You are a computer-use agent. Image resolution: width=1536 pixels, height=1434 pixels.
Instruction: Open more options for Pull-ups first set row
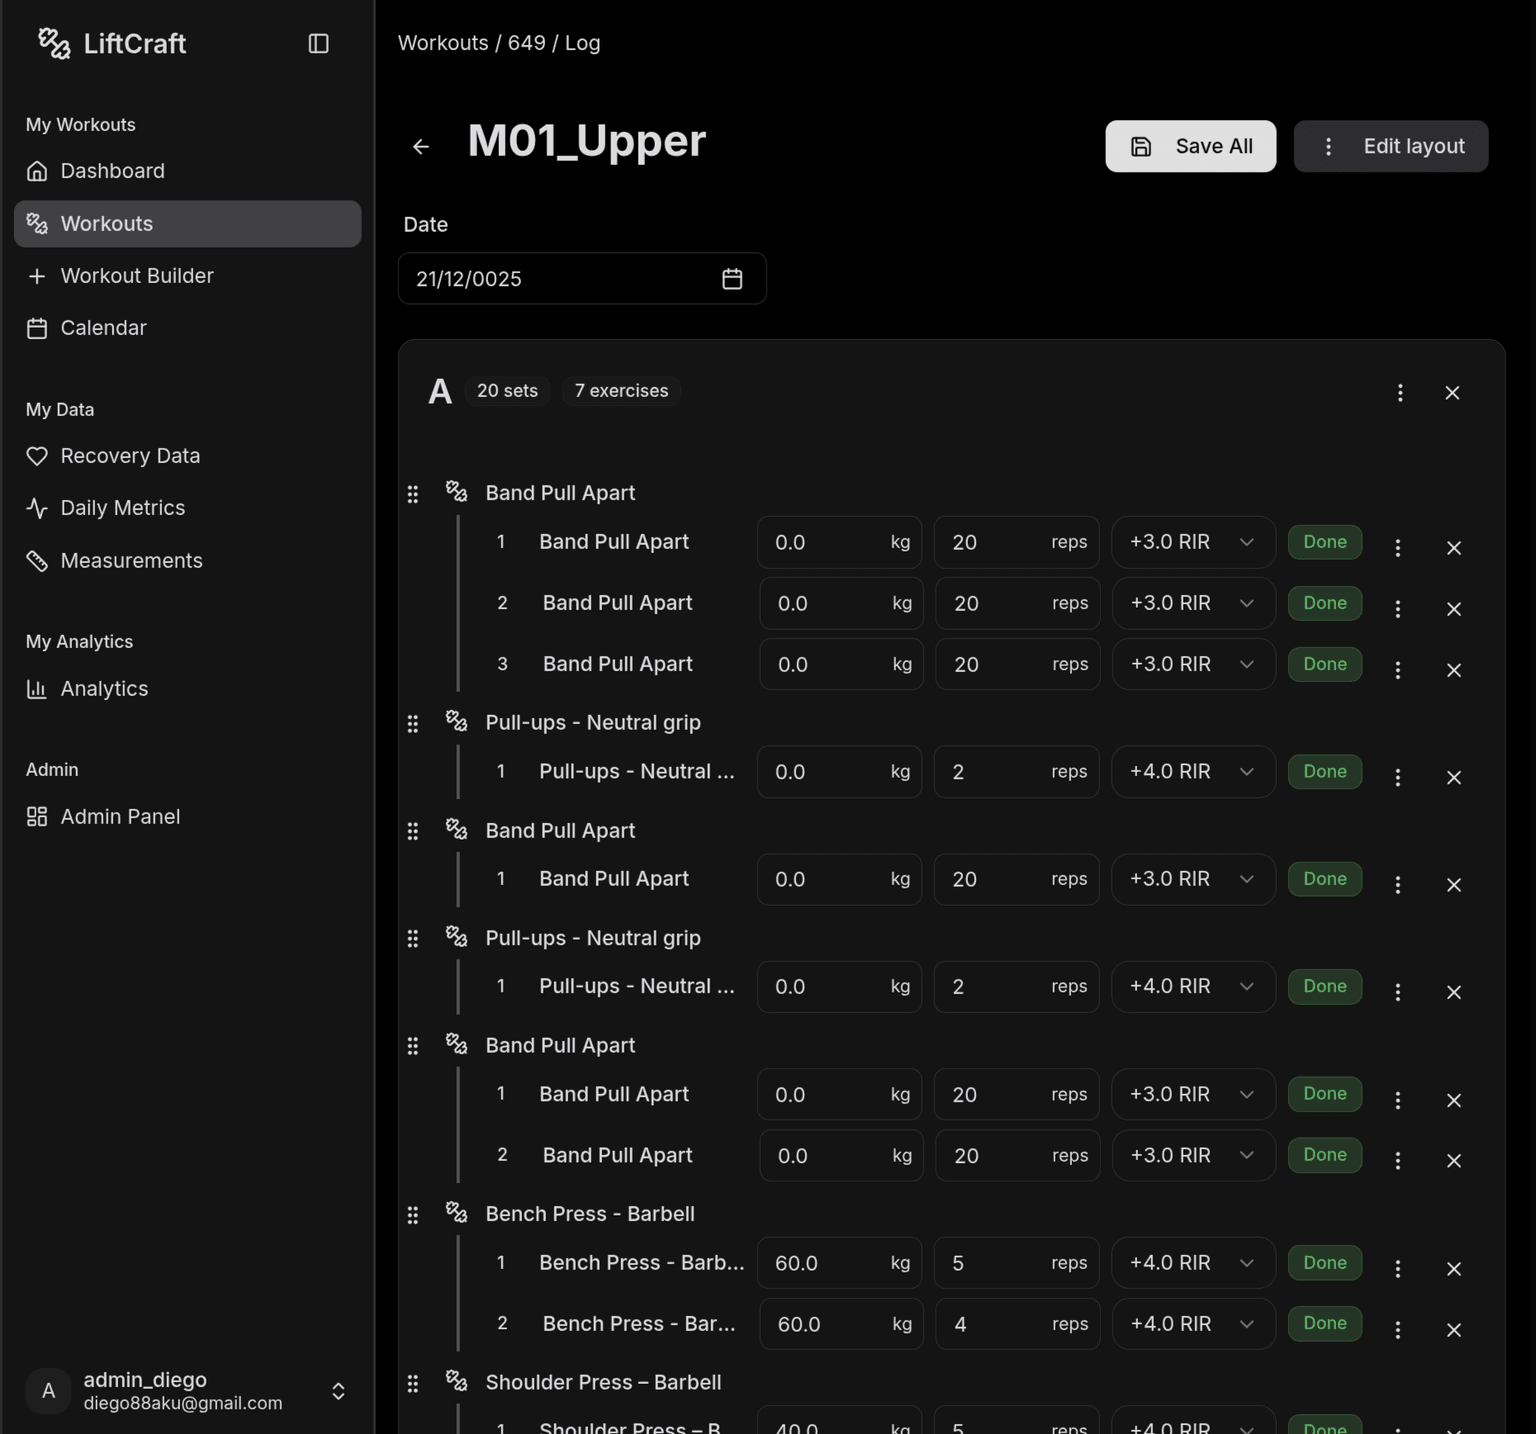(x=1397, y=777)
